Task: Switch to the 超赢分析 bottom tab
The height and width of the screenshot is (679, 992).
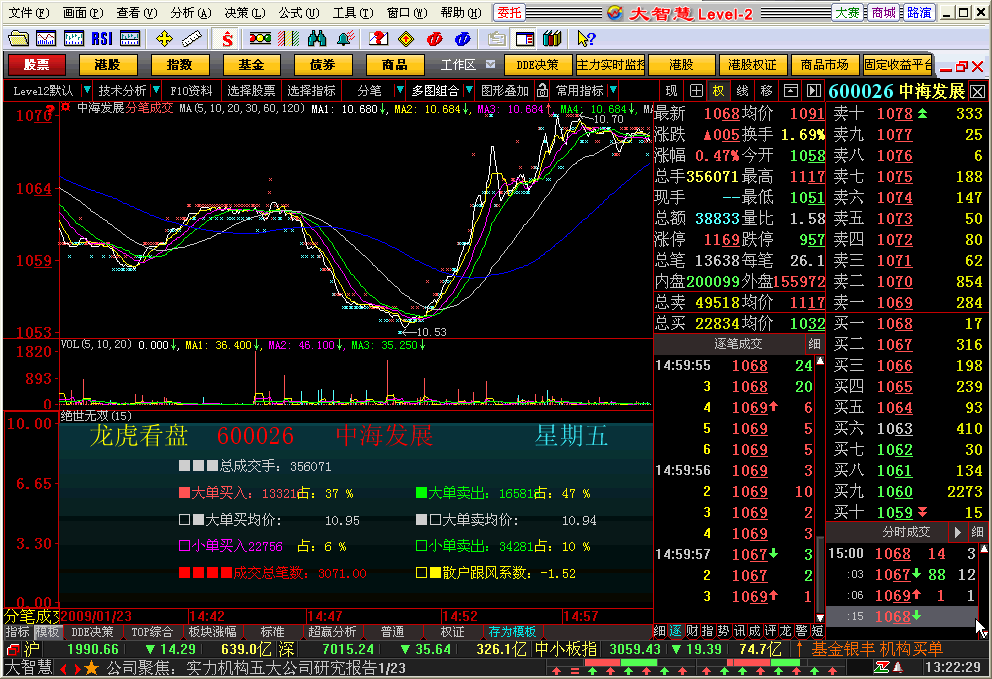Action: click(x=332, y=632)
